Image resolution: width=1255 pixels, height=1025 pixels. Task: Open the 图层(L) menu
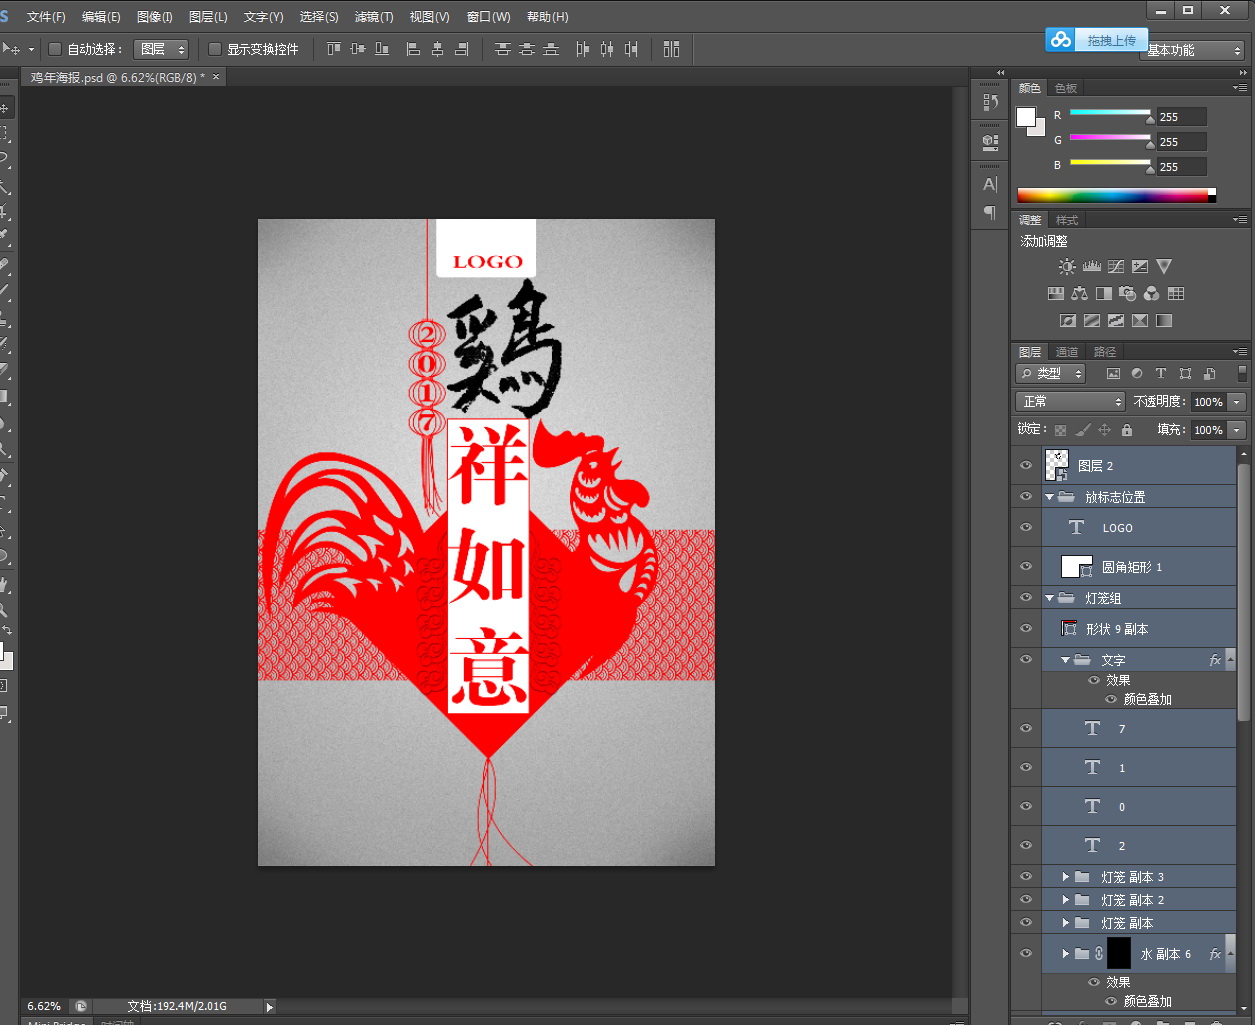click(208, 17)
